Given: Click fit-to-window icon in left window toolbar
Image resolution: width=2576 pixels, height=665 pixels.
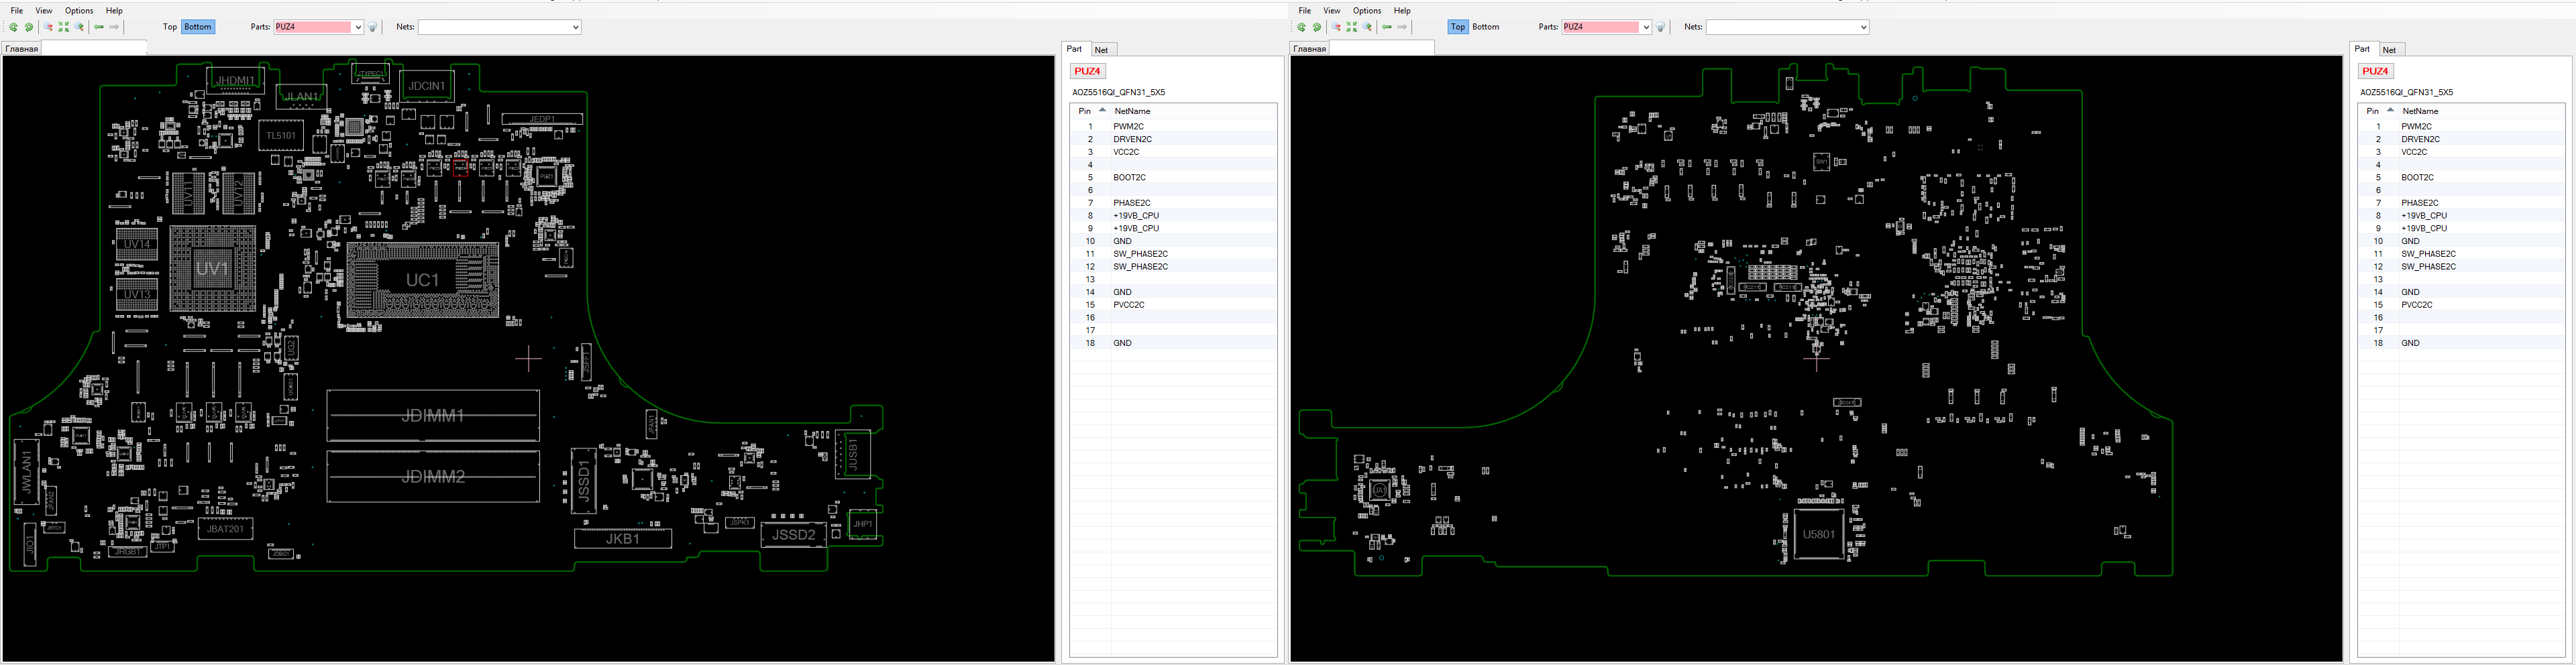Looking at the screenshot, I should (64, 27).
